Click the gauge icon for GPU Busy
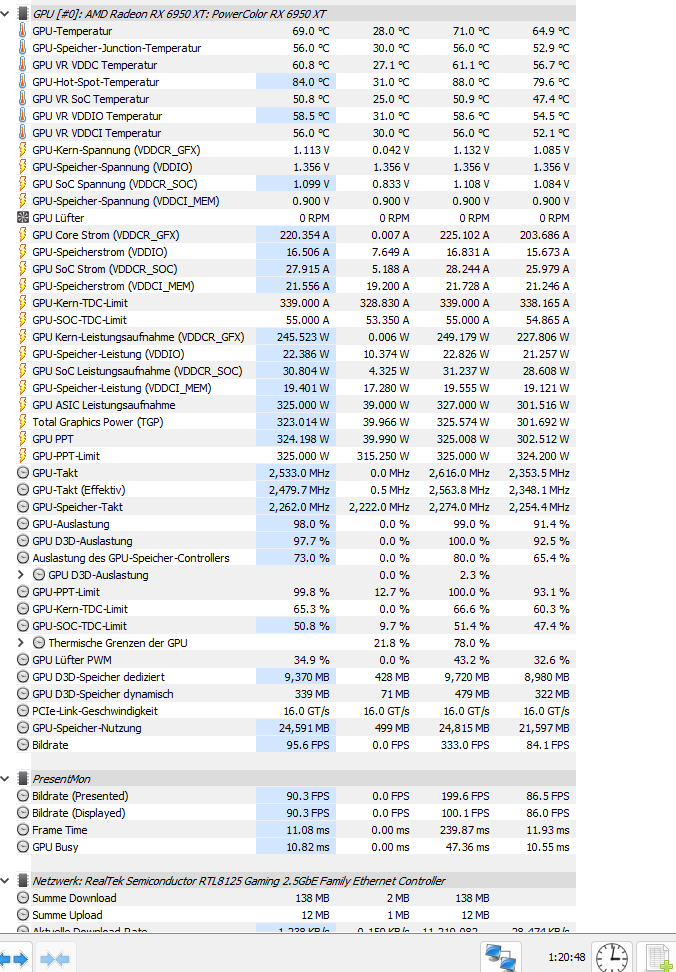 [x=22, y=847]
